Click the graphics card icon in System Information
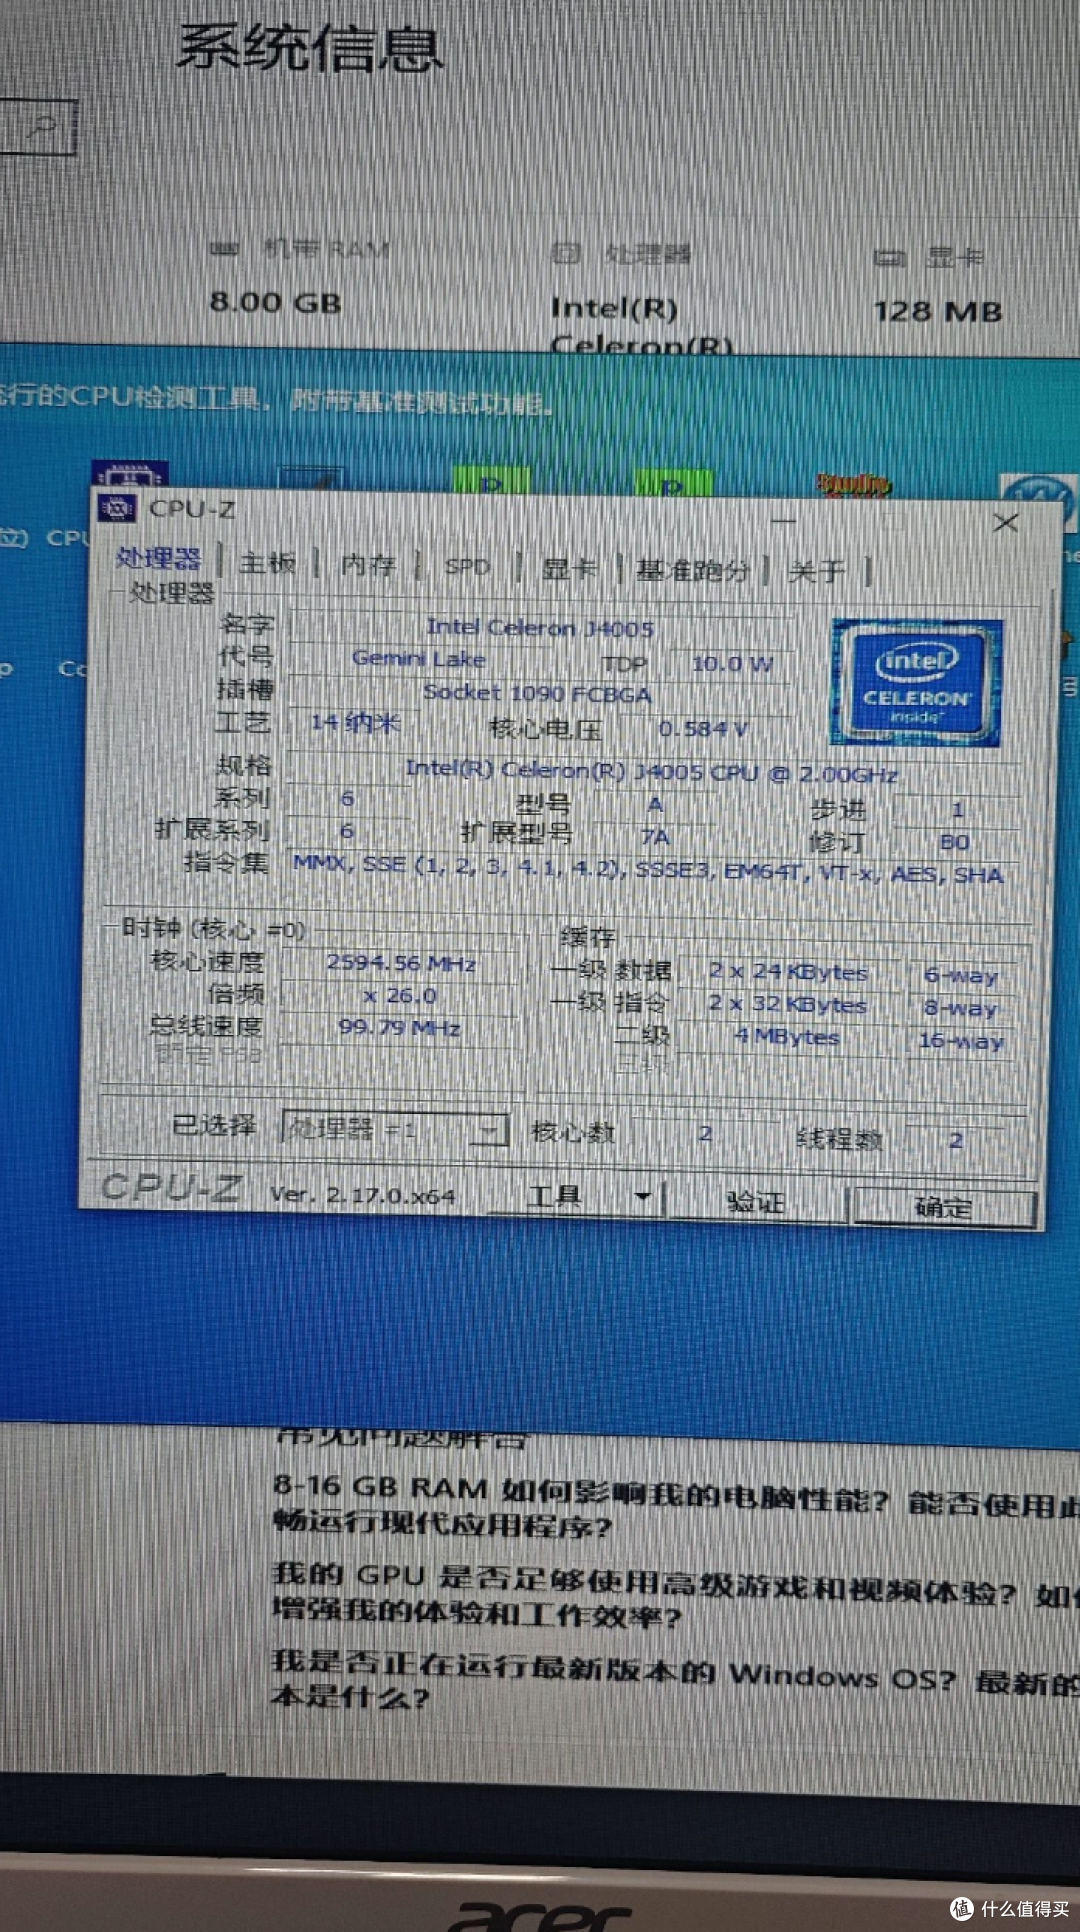1080x1932 pixels. tap(889, 258)
